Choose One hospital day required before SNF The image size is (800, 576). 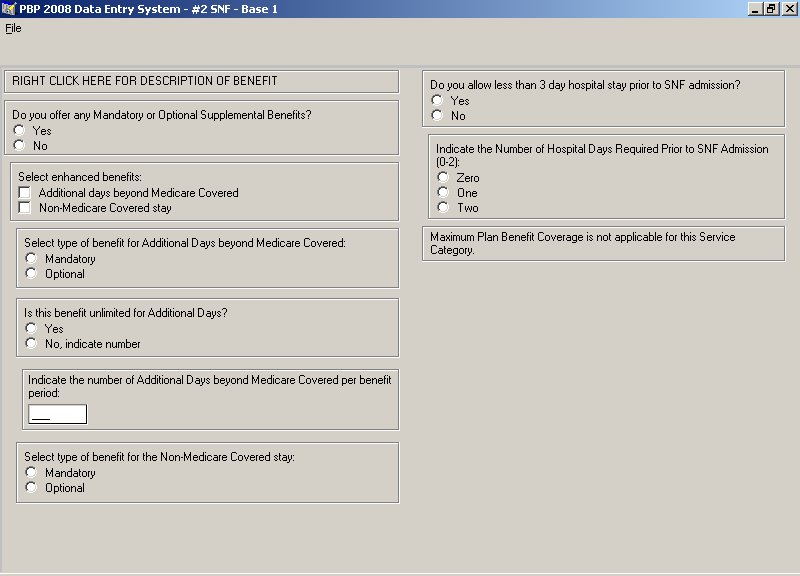pos(443,193)
